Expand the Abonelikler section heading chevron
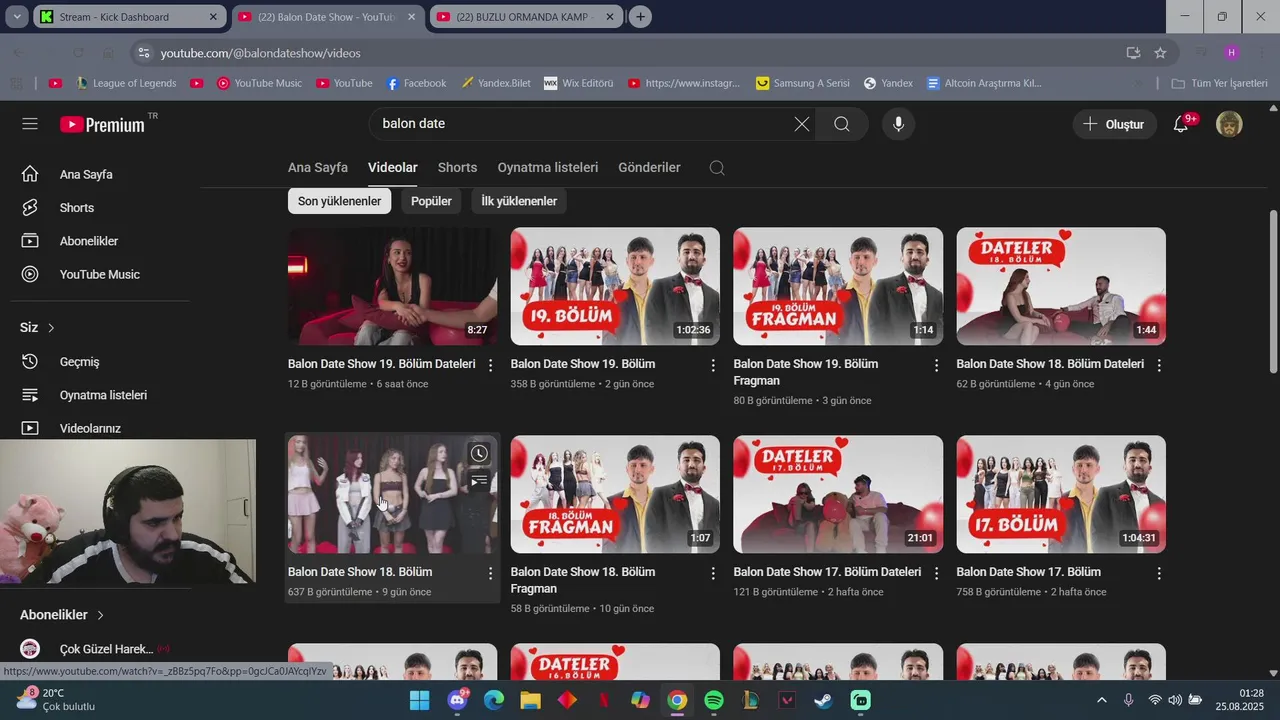 100,615
